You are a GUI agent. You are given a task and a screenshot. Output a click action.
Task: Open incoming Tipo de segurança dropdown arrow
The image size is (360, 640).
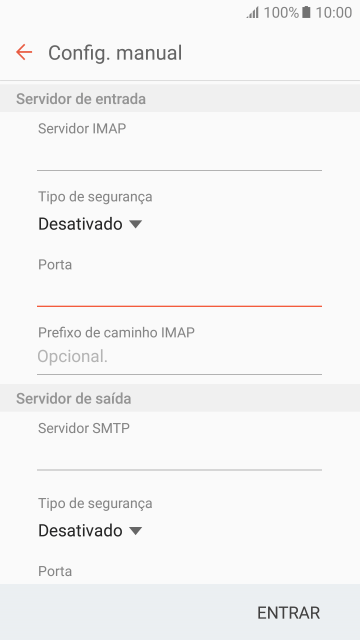[x=135, y=224]
